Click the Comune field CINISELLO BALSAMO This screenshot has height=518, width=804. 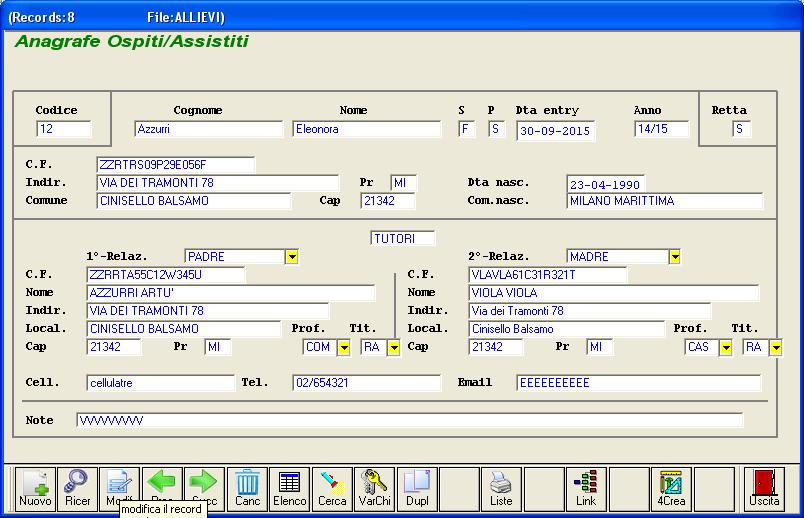tap(193, 201)
